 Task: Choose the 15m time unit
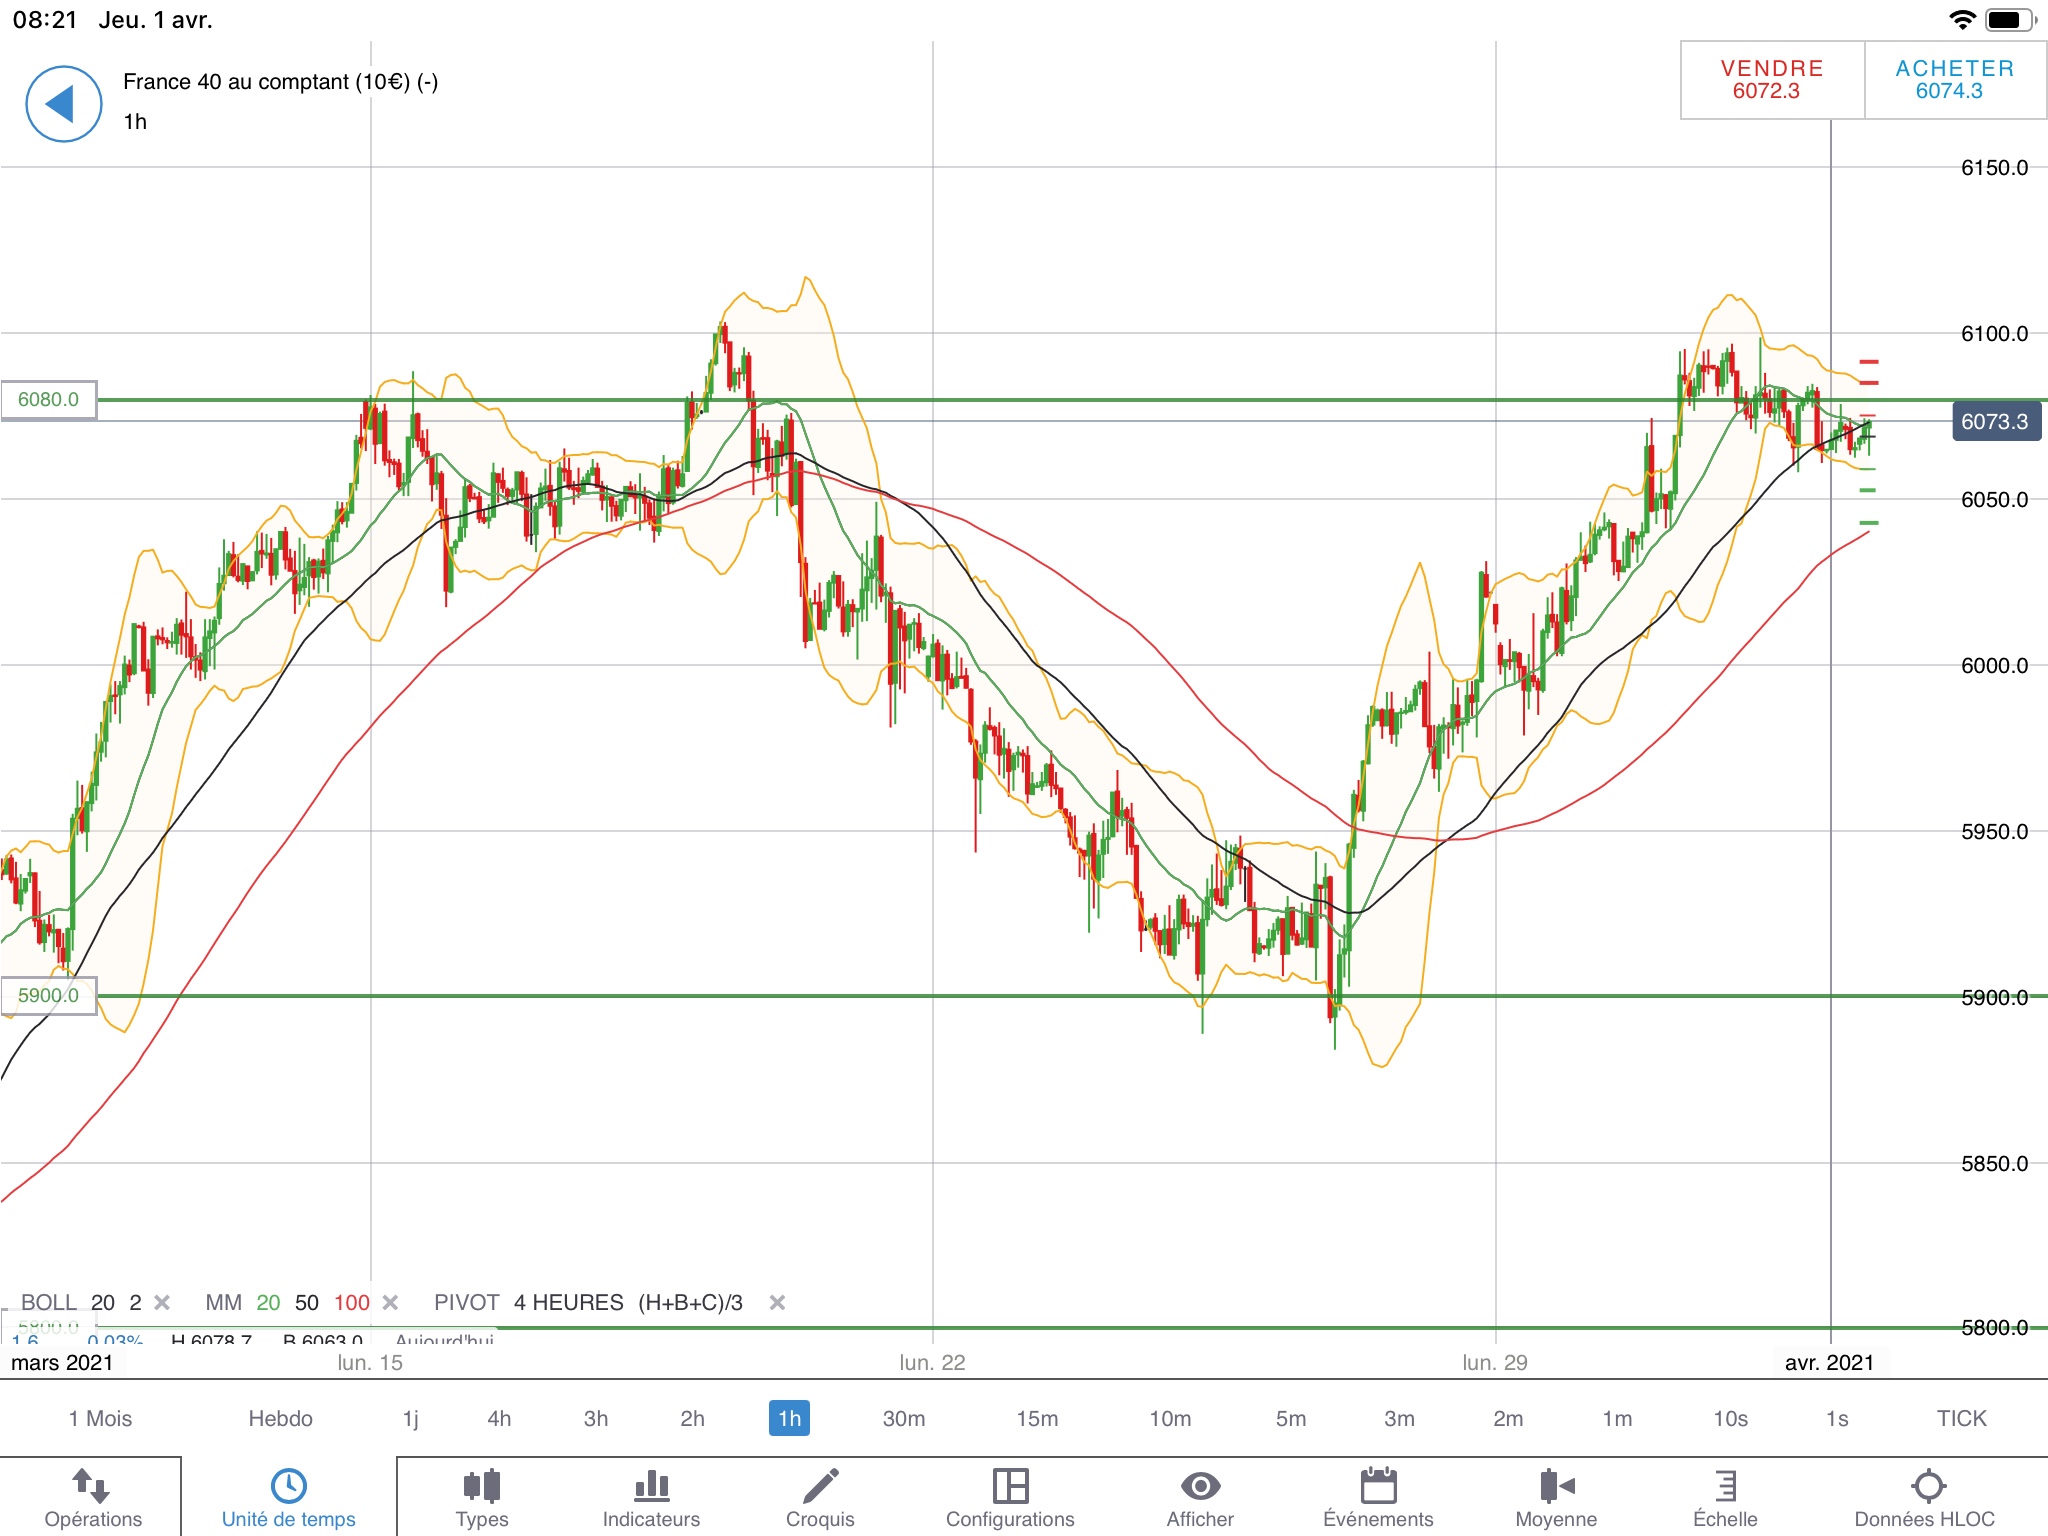(1037, 1418)
